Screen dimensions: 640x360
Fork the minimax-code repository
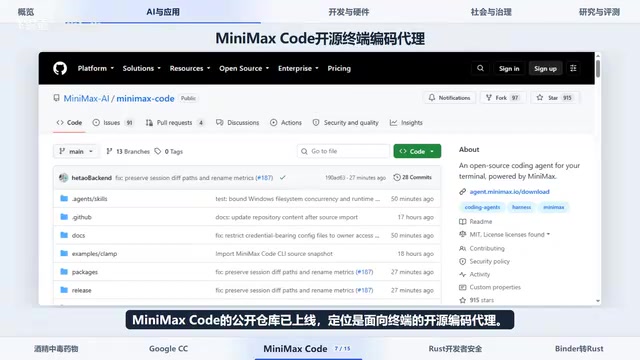[x=503, y=98]
